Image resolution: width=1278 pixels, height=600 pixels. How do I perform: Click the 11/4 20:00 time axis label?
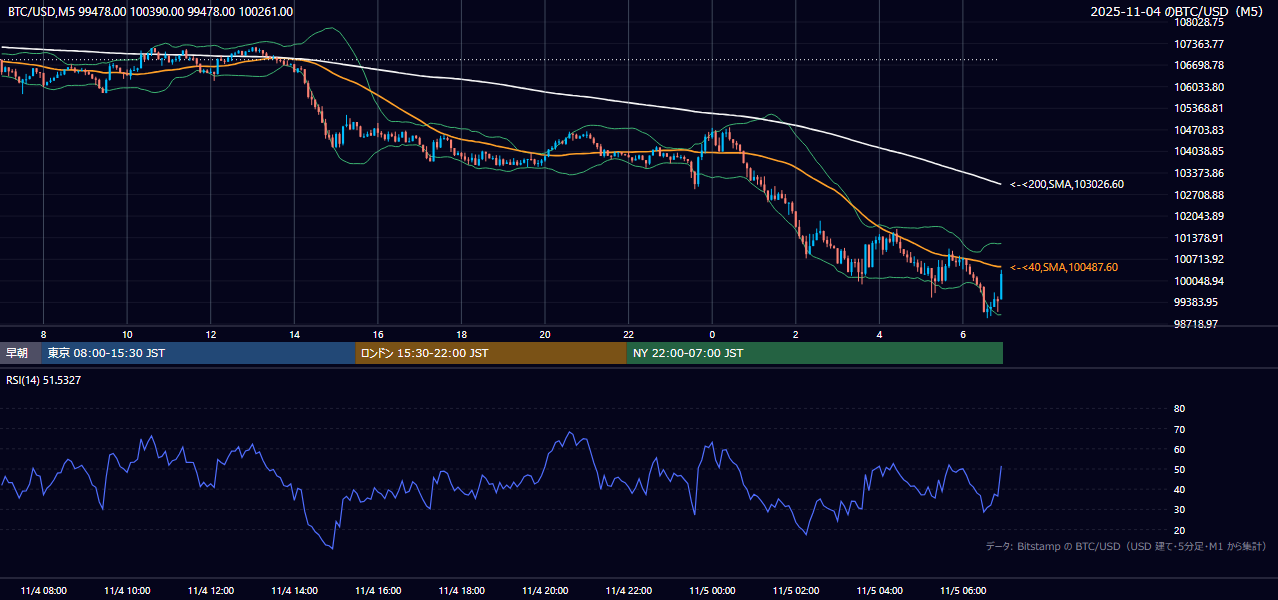tap(545, 591)
